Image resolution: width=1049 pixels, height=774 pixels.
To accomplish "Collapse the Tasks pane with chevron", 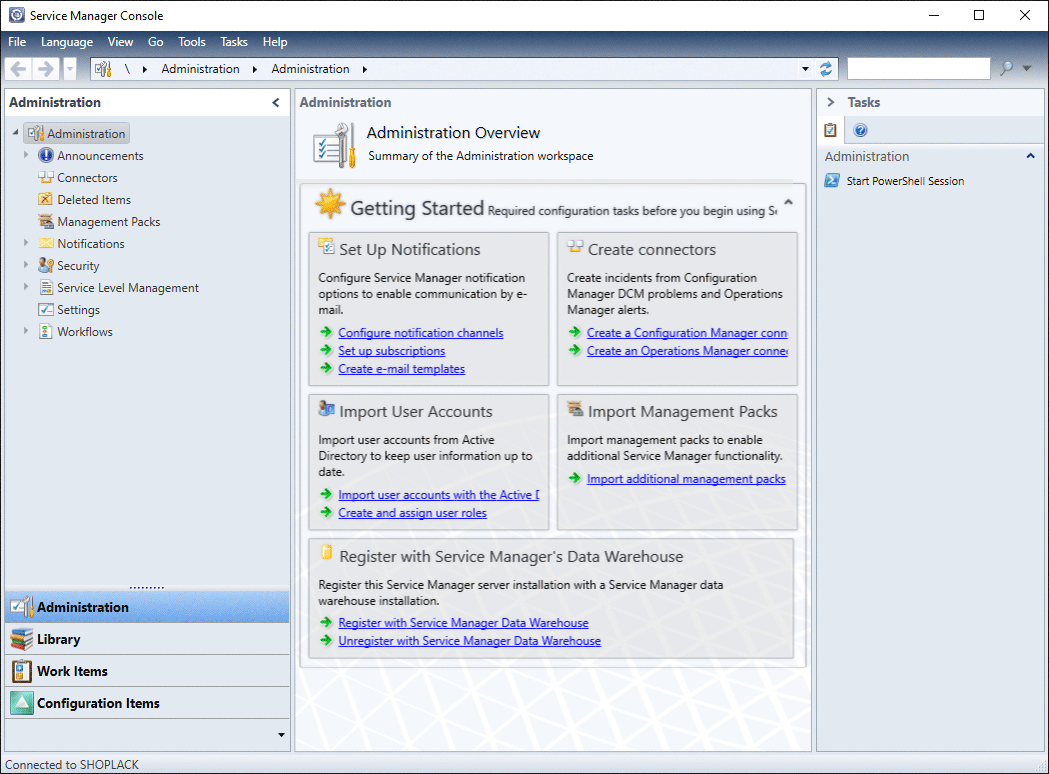I will point(831,102).
